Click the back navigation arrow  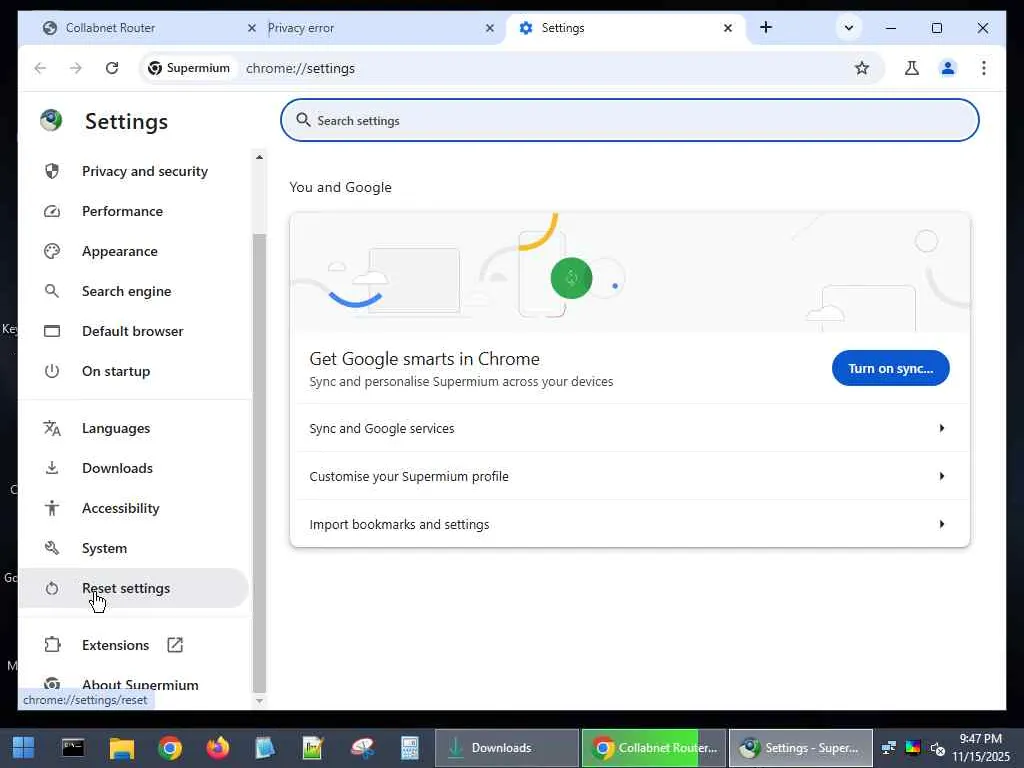coord(40,68)
